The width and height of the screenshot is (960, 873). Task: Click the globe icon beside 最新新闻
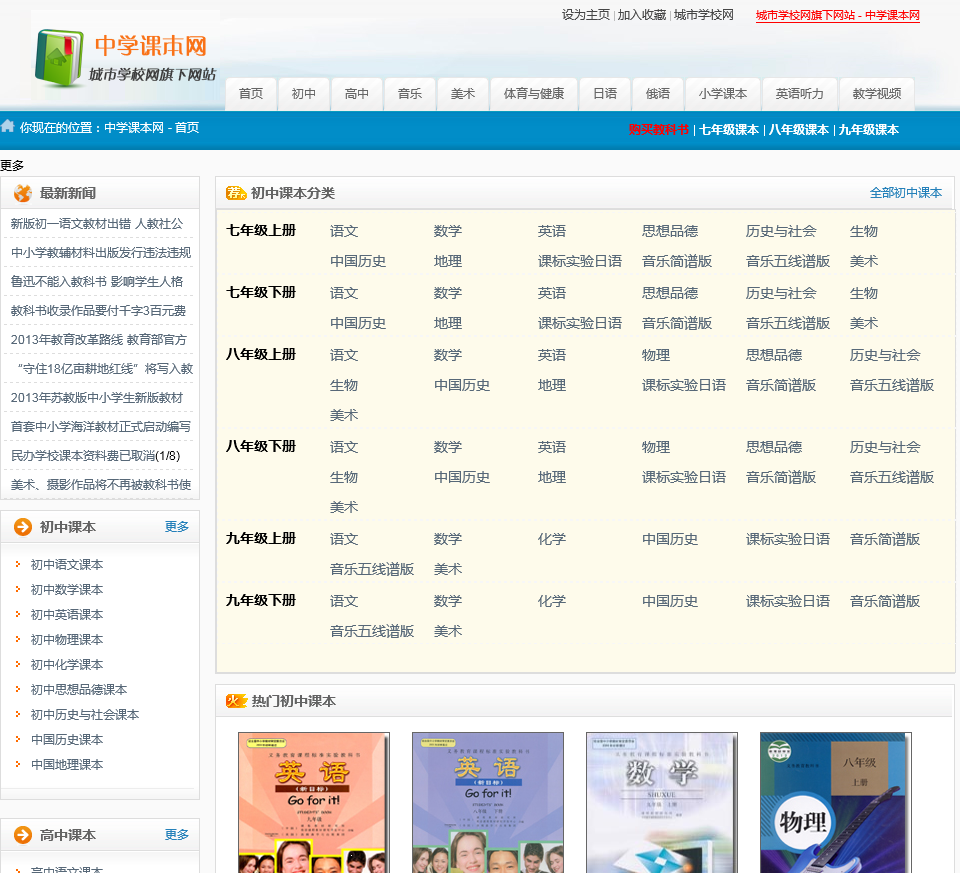click(23, 193)
